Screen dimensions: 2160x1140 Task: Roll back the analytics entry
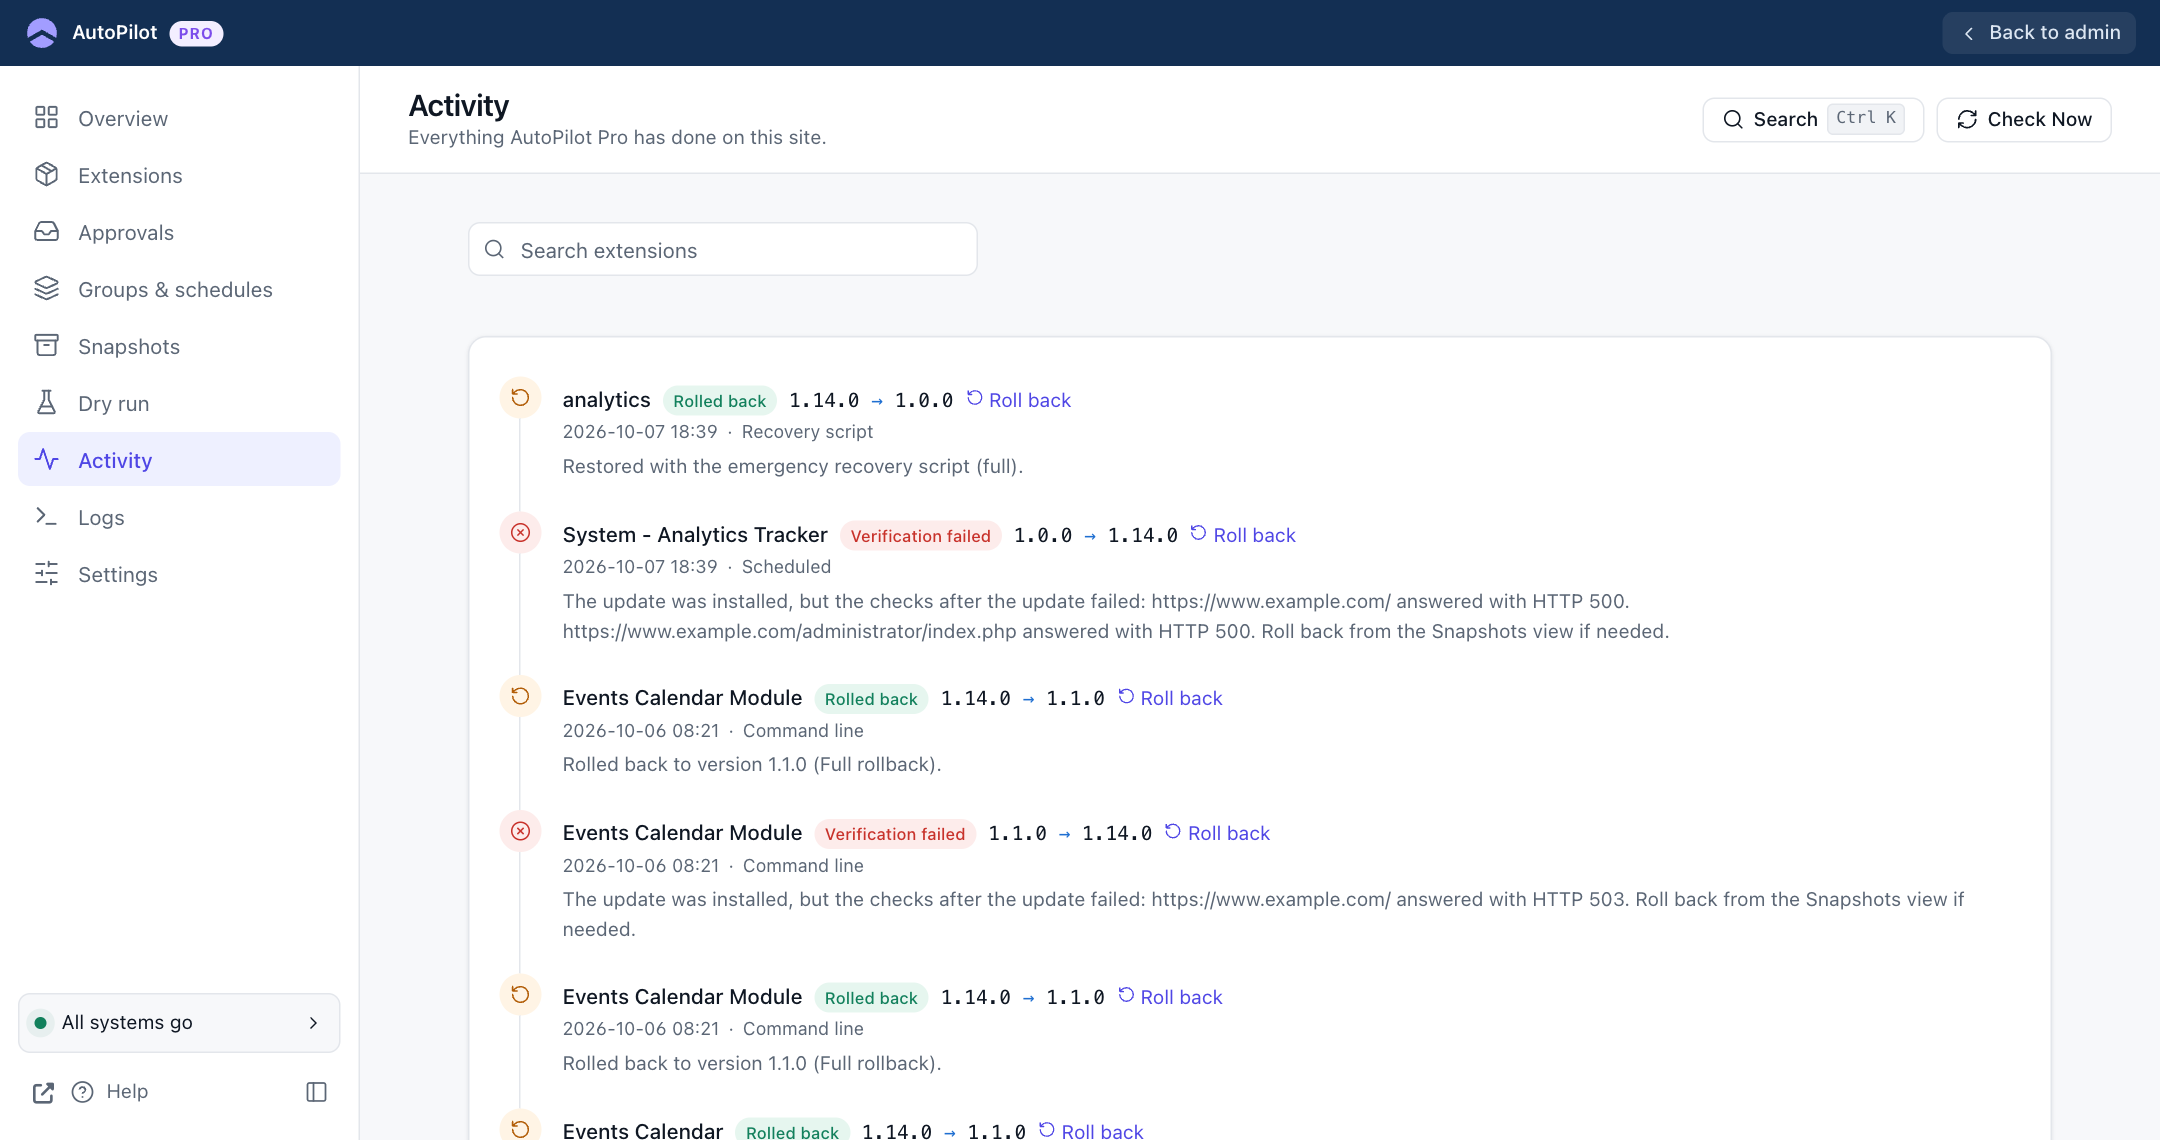click(1018, 400)
